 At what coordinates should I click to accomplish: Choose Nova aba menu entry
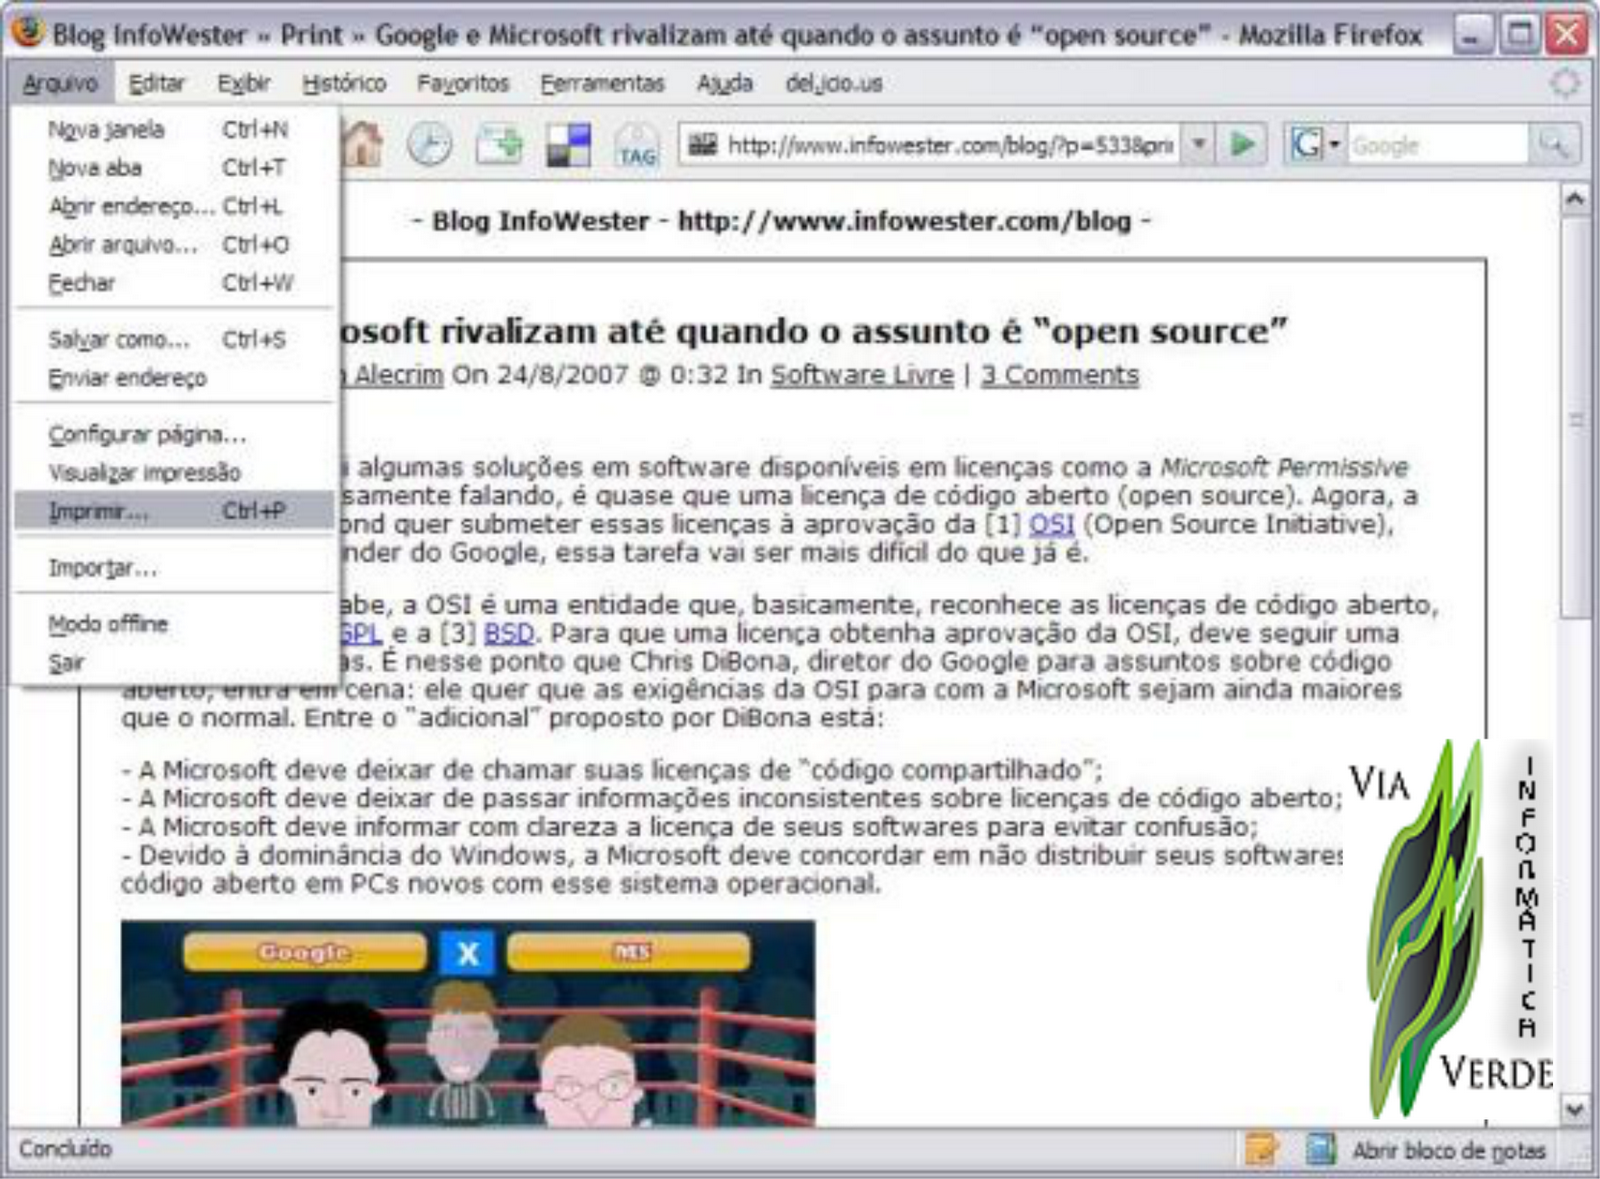click(175, 167)
